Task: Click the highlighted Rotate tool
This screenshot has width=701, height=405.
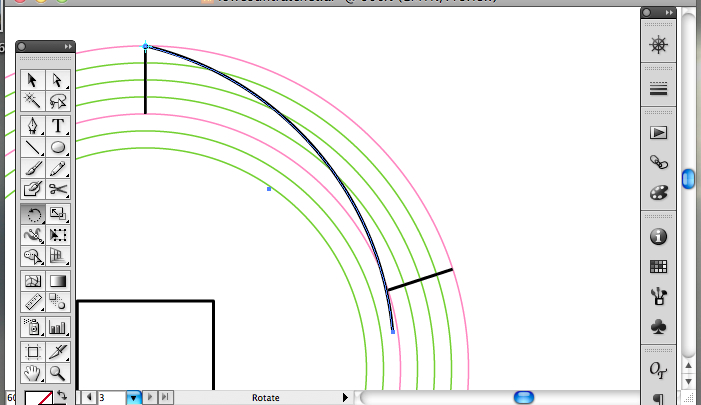Action: point(32,215)
